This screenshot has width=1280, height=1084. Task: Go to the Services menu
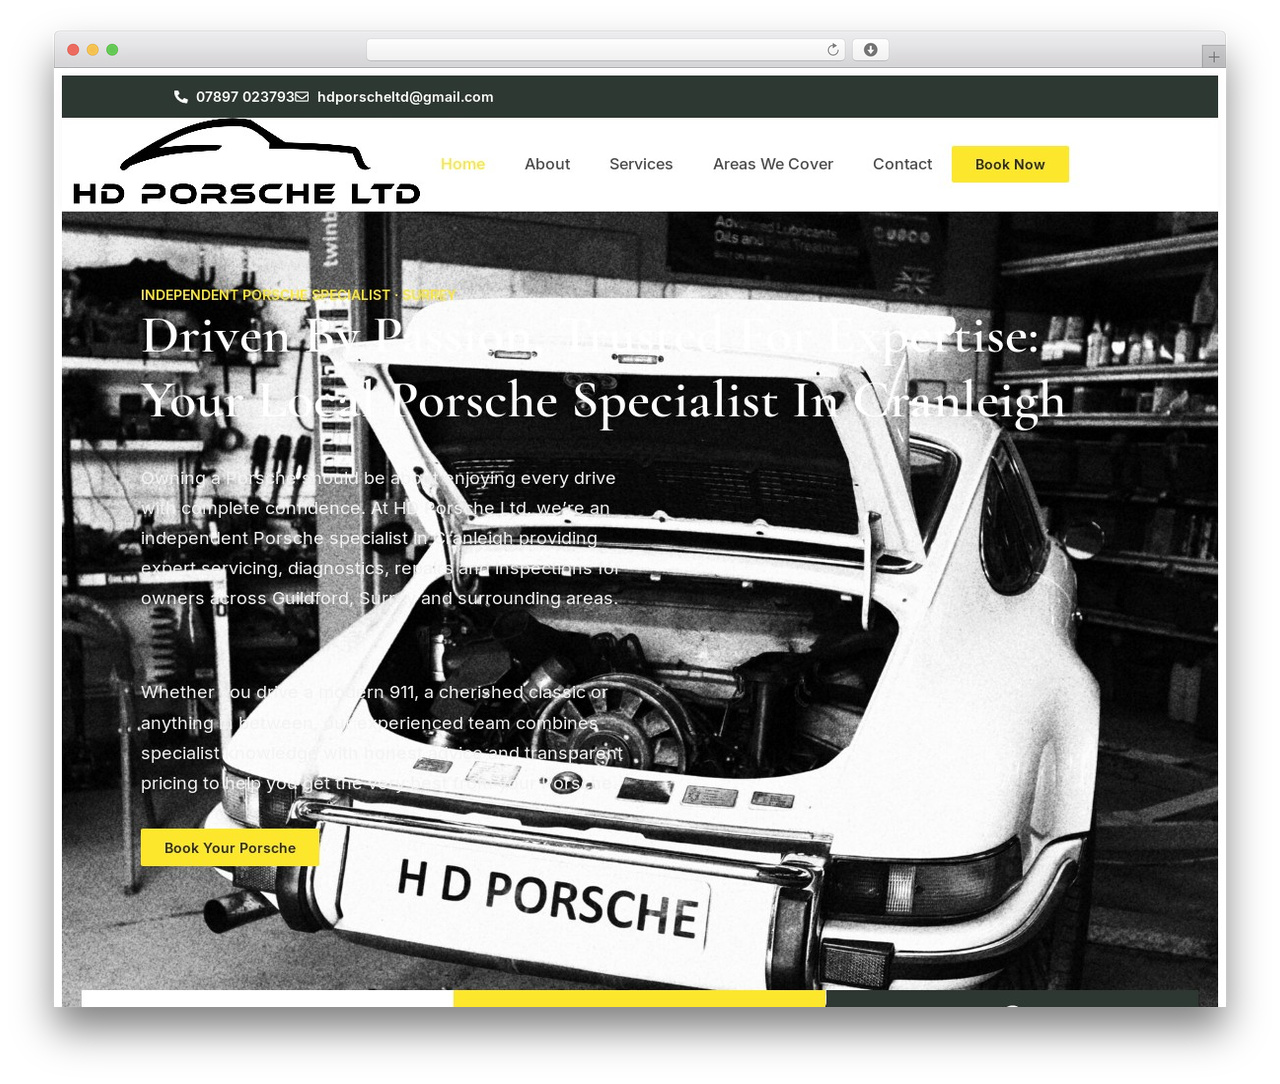click(641, 164)
